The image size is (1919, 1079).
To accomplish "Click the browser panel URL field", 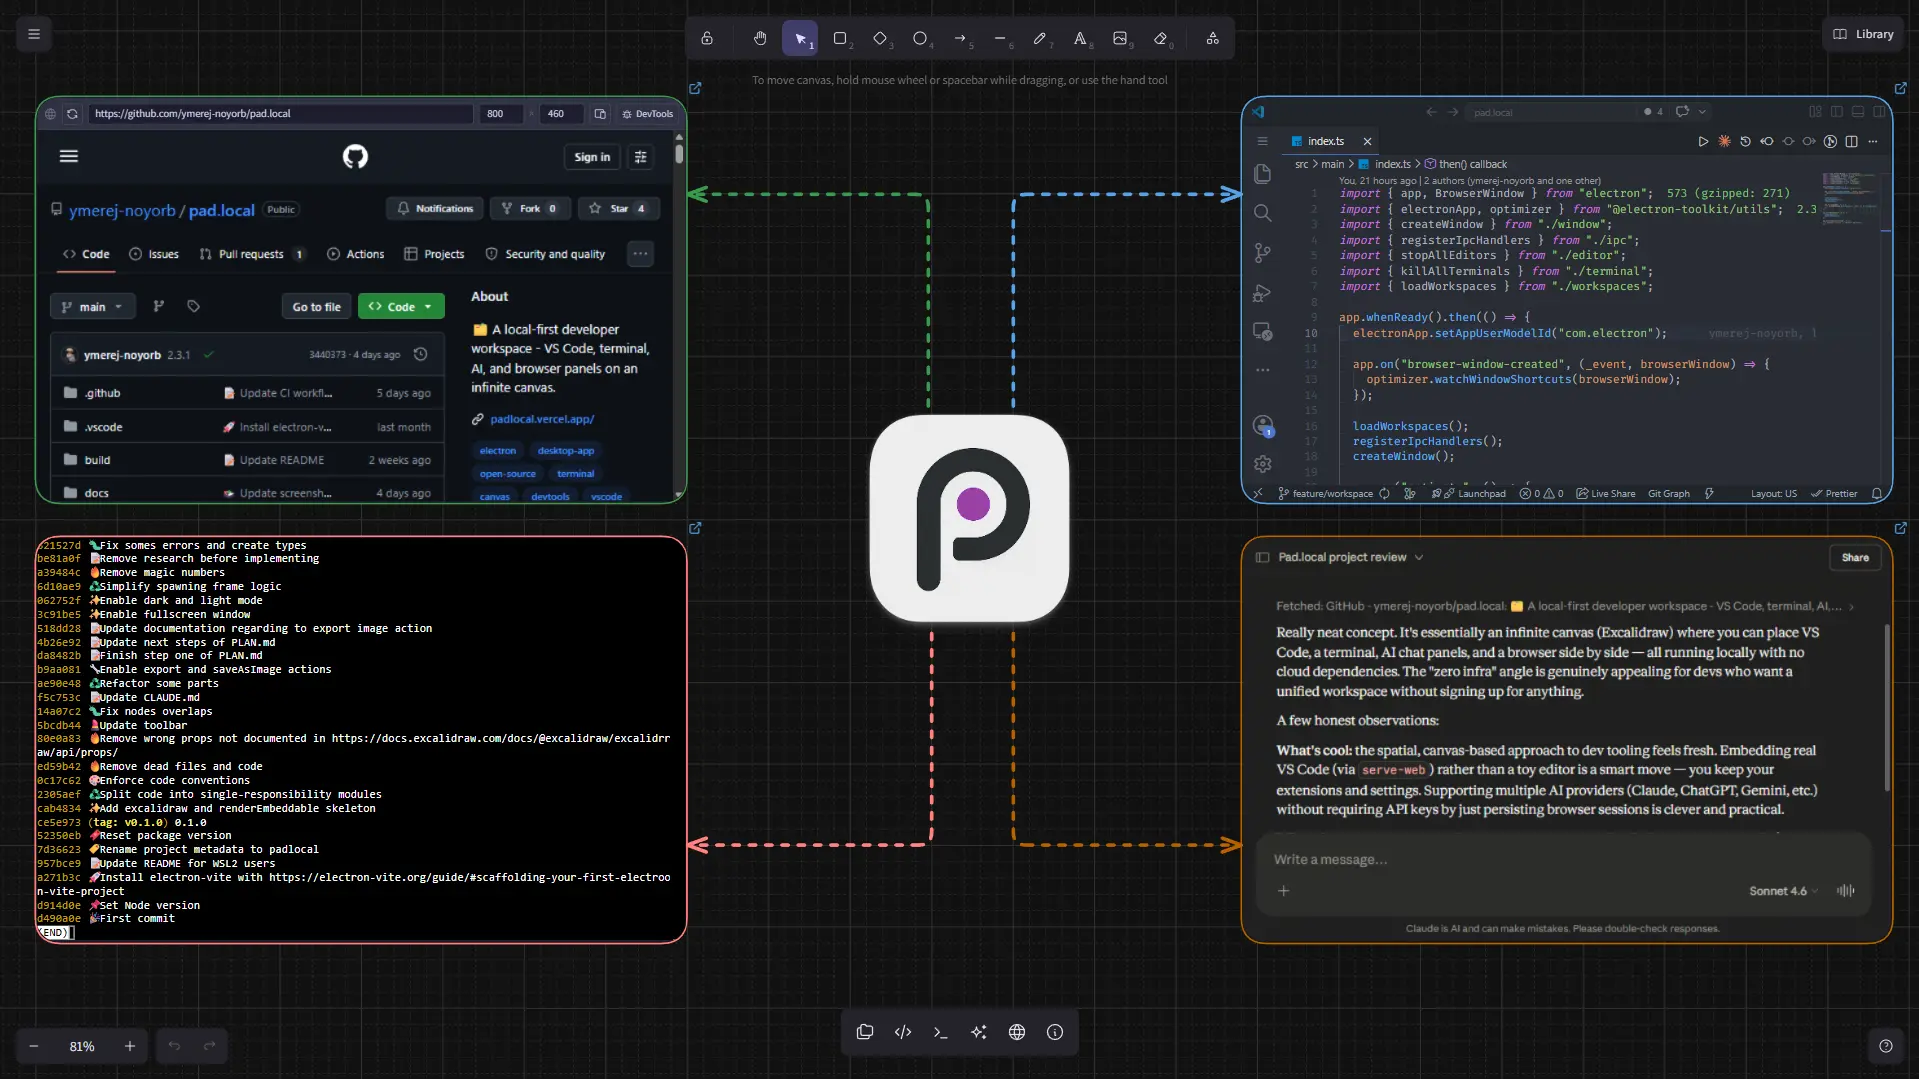I will pos(280,114).
